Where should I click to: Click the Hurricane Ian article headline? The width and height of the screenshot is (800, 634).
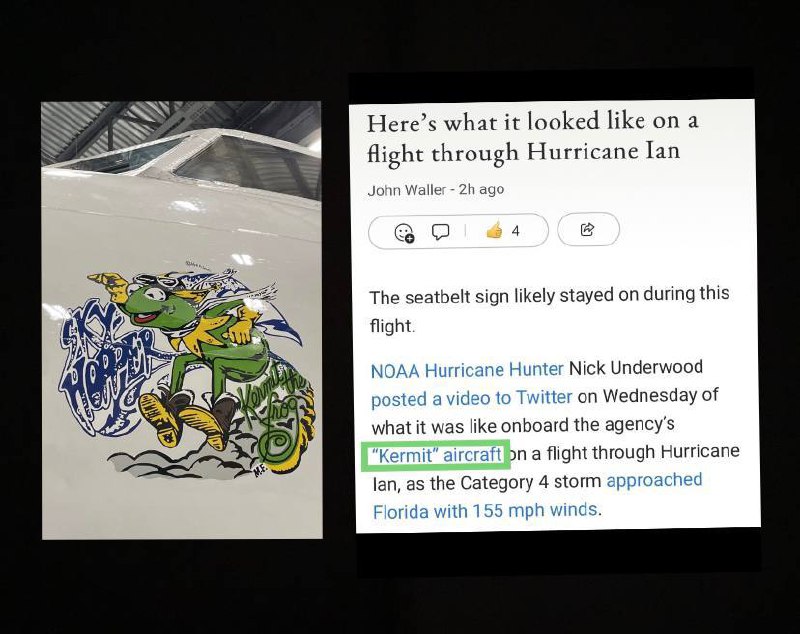pos(532,137)
